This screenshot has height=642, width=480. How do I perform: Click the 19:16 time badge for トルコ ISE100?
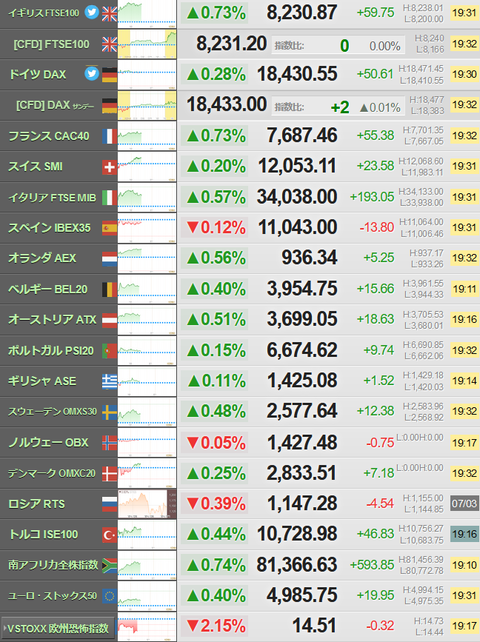point(464,534)
